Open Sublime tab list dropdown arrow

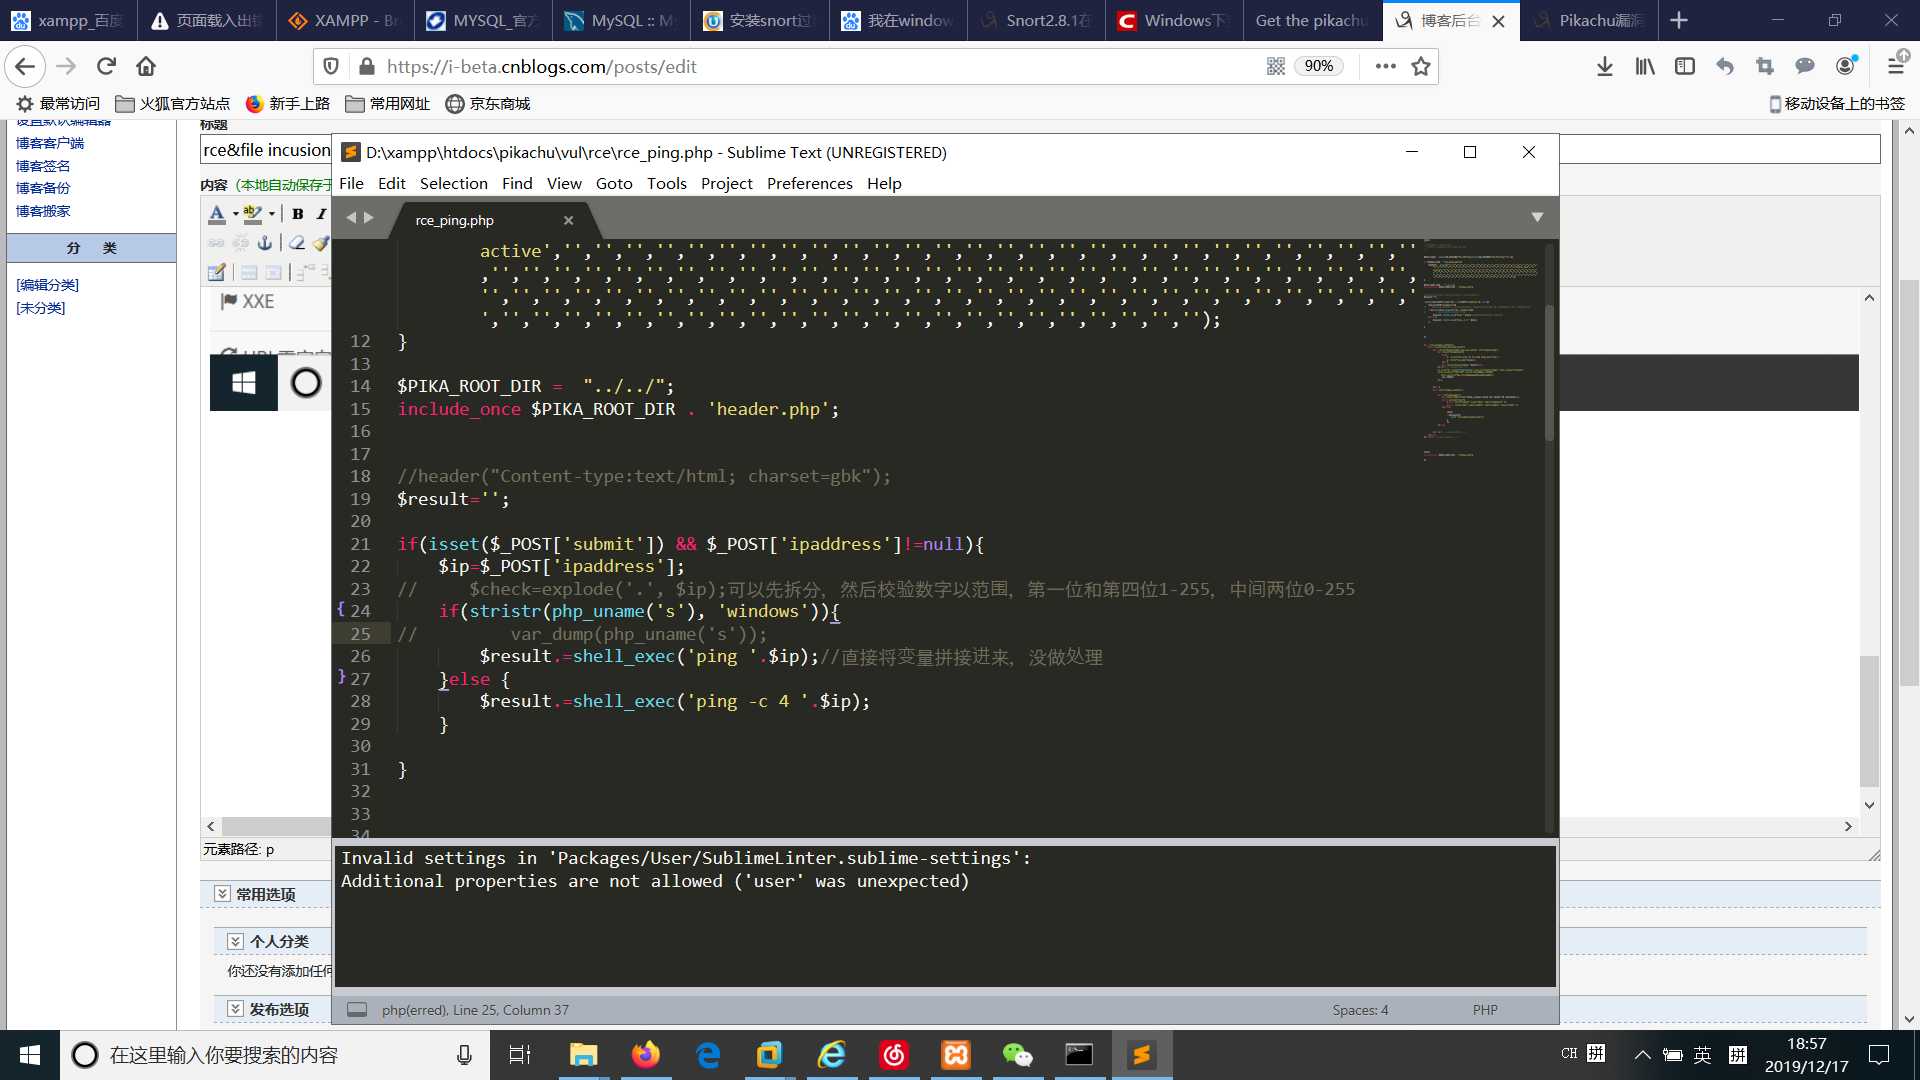point(1537,217)
